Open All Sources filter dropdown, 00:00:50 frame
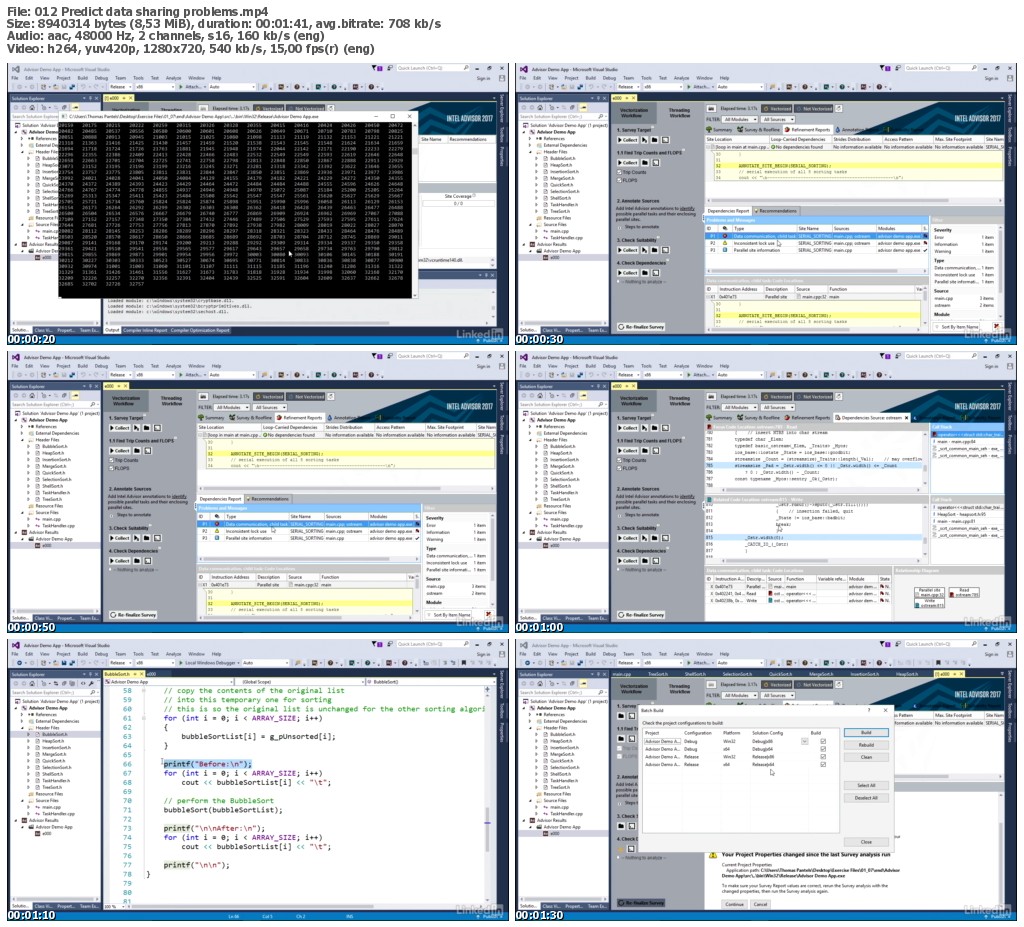 pyautogui.click(x=268, y=407)
